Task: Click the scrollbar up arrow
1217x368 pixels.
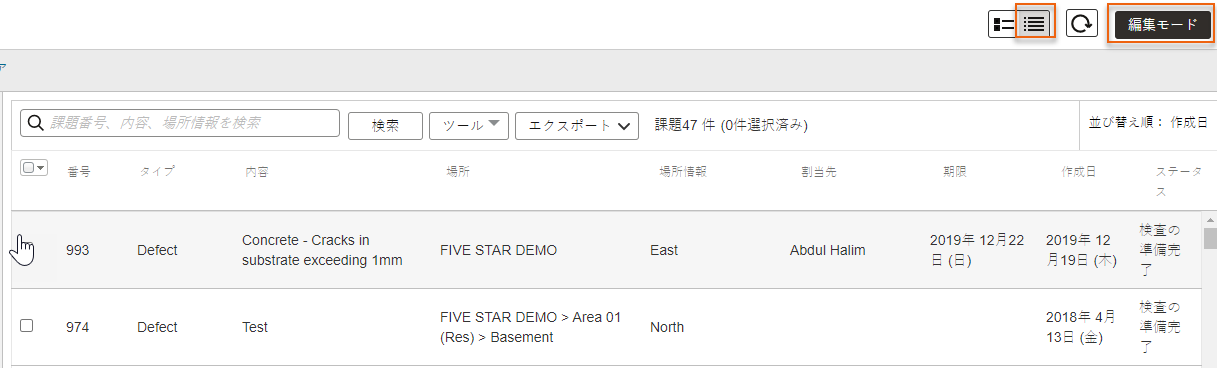Action: point(1210,220)
